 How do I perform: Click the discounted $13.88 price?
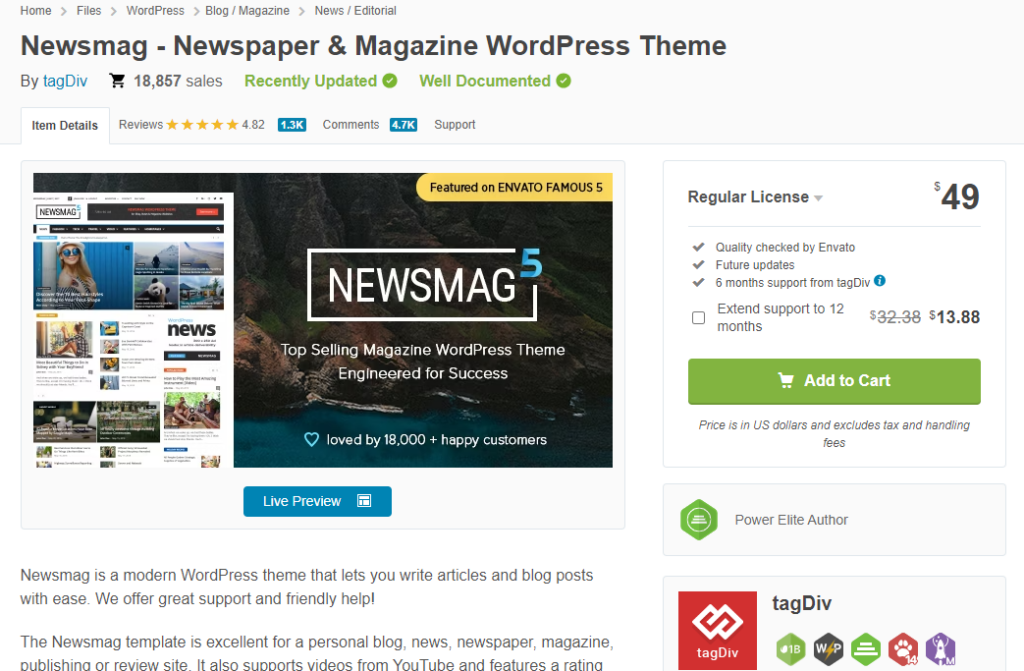(x=955, y=318)
